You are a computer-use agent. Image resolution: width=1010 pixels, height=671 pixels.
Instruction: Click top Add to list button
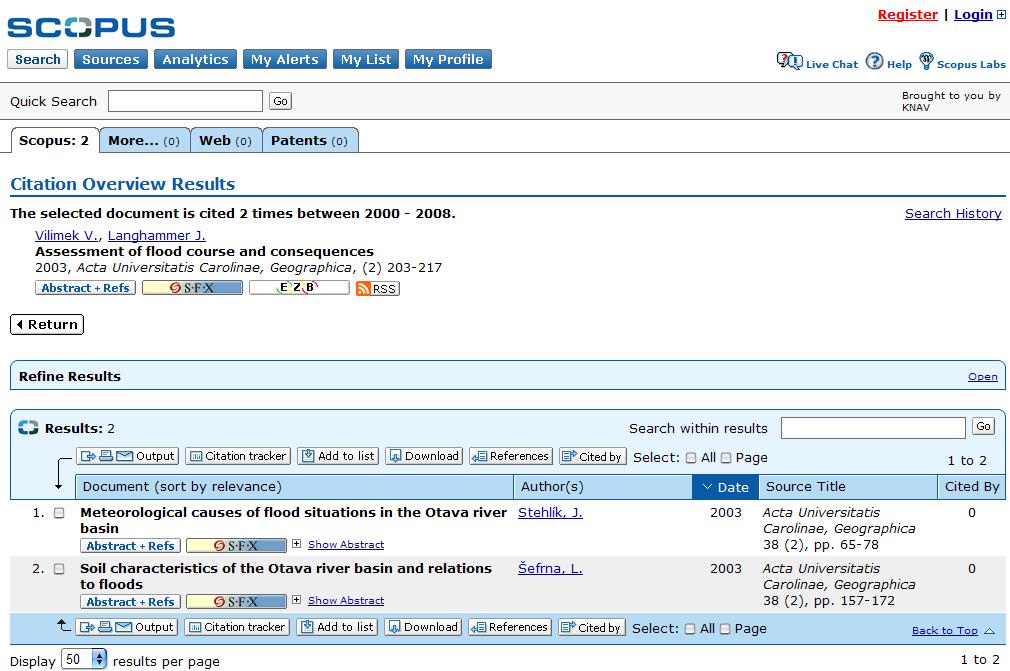click(338, 456)
